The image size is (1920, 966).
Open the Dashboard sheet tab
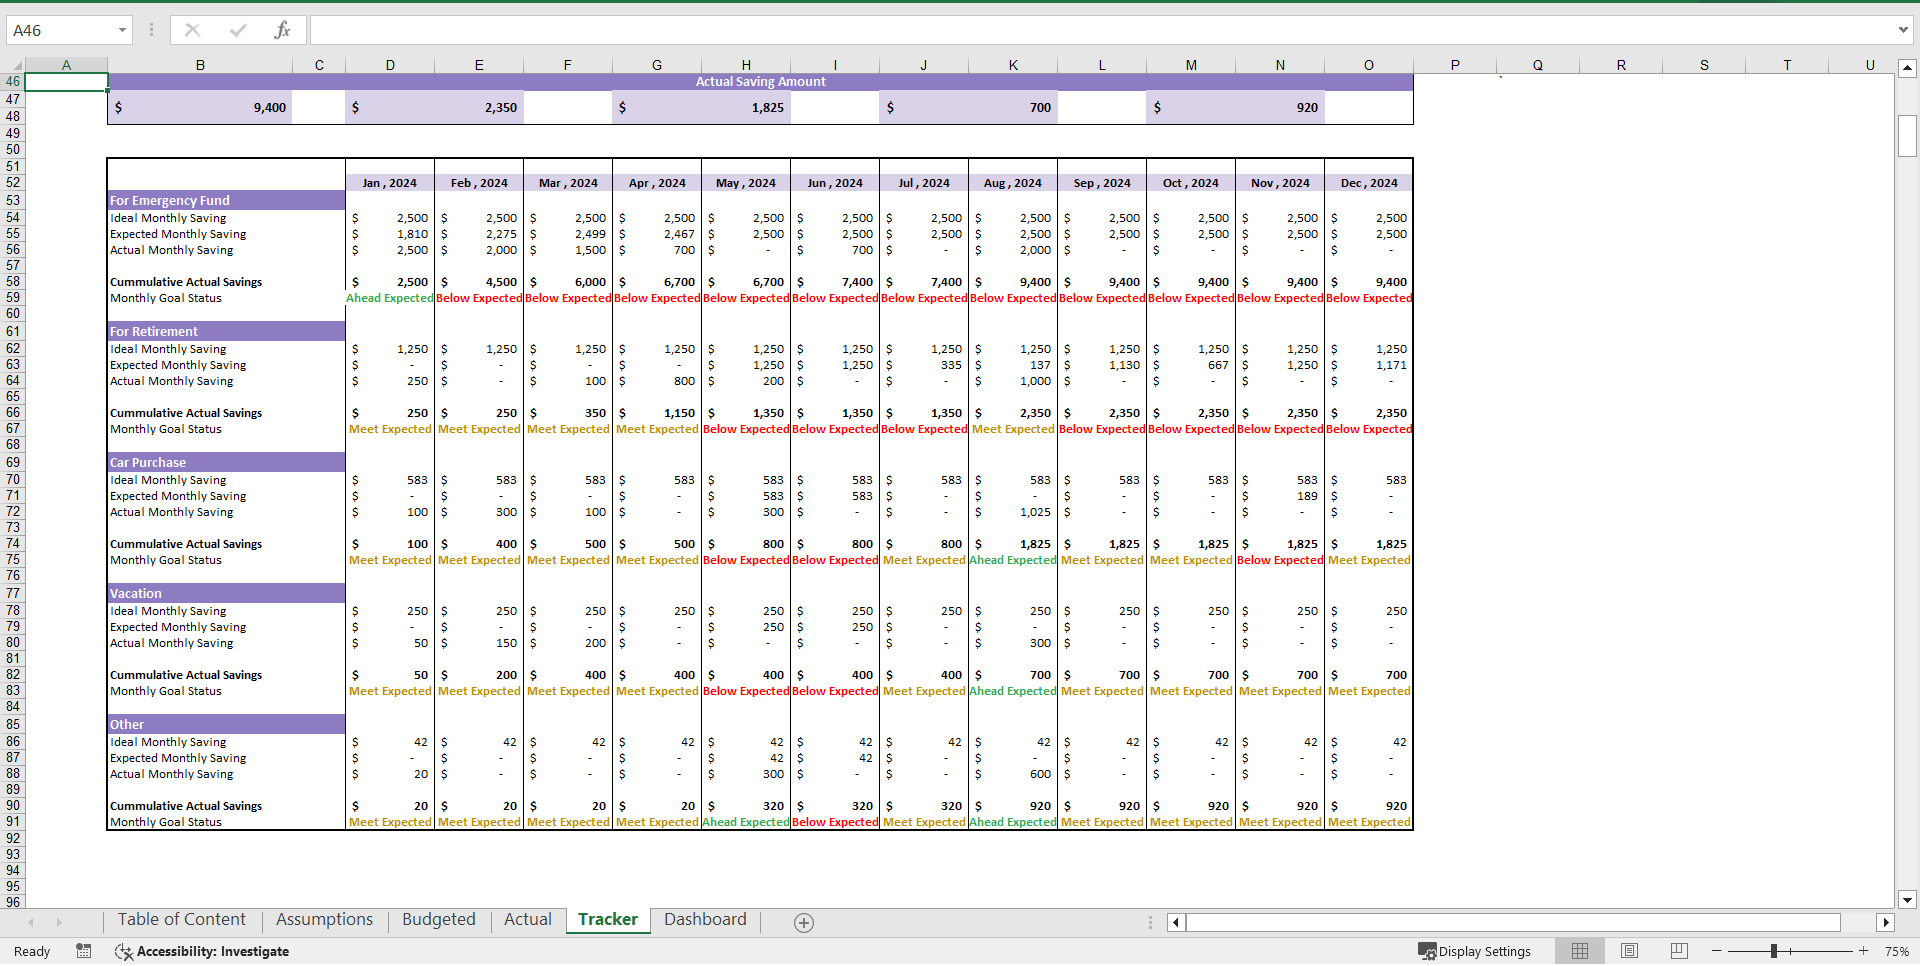705,920
